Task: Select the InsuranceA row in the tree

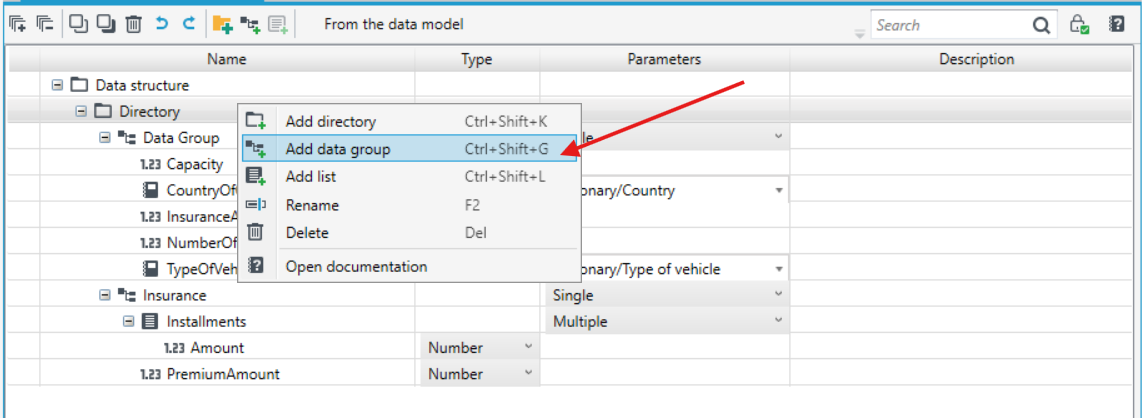Action: [x=203, y=216]
